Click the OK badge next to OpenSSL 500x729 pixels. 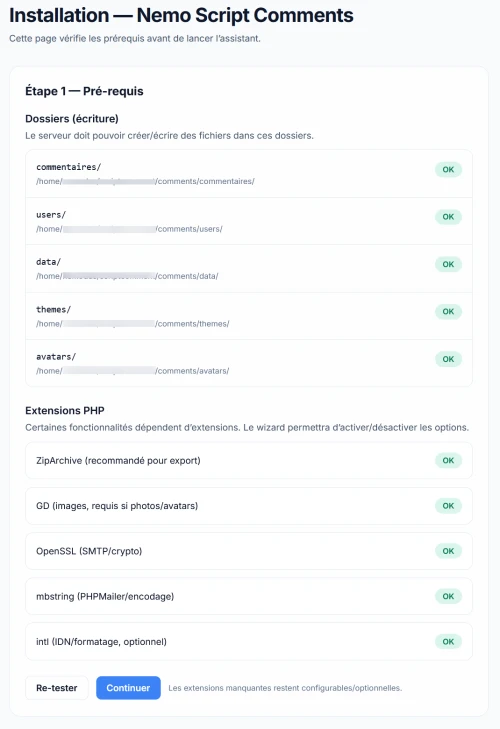(448, 551)
